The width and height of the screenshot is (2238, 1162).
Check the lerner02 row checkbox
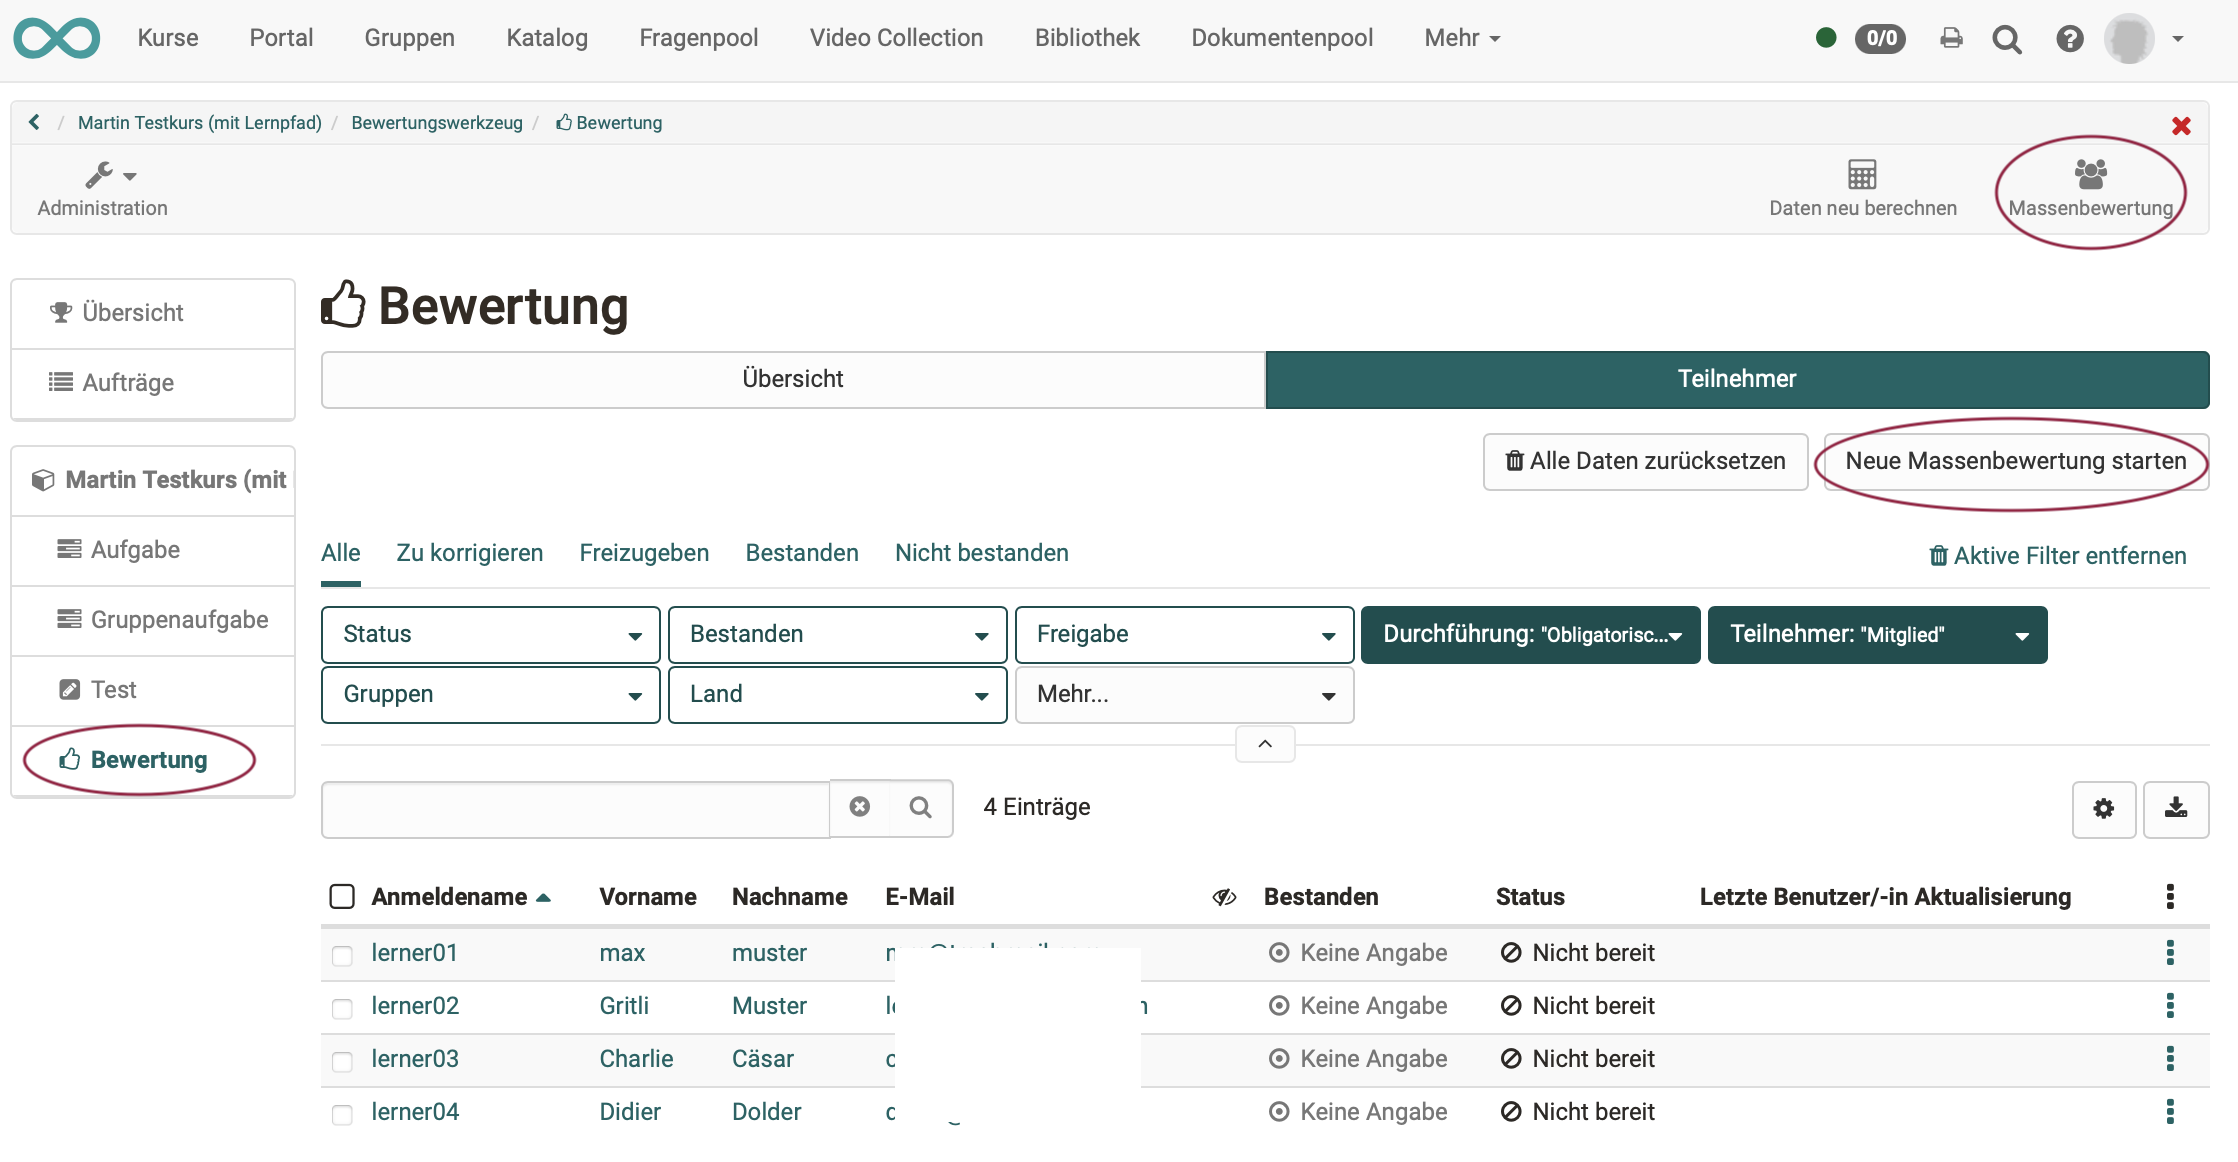click(x=342, y=1008)
